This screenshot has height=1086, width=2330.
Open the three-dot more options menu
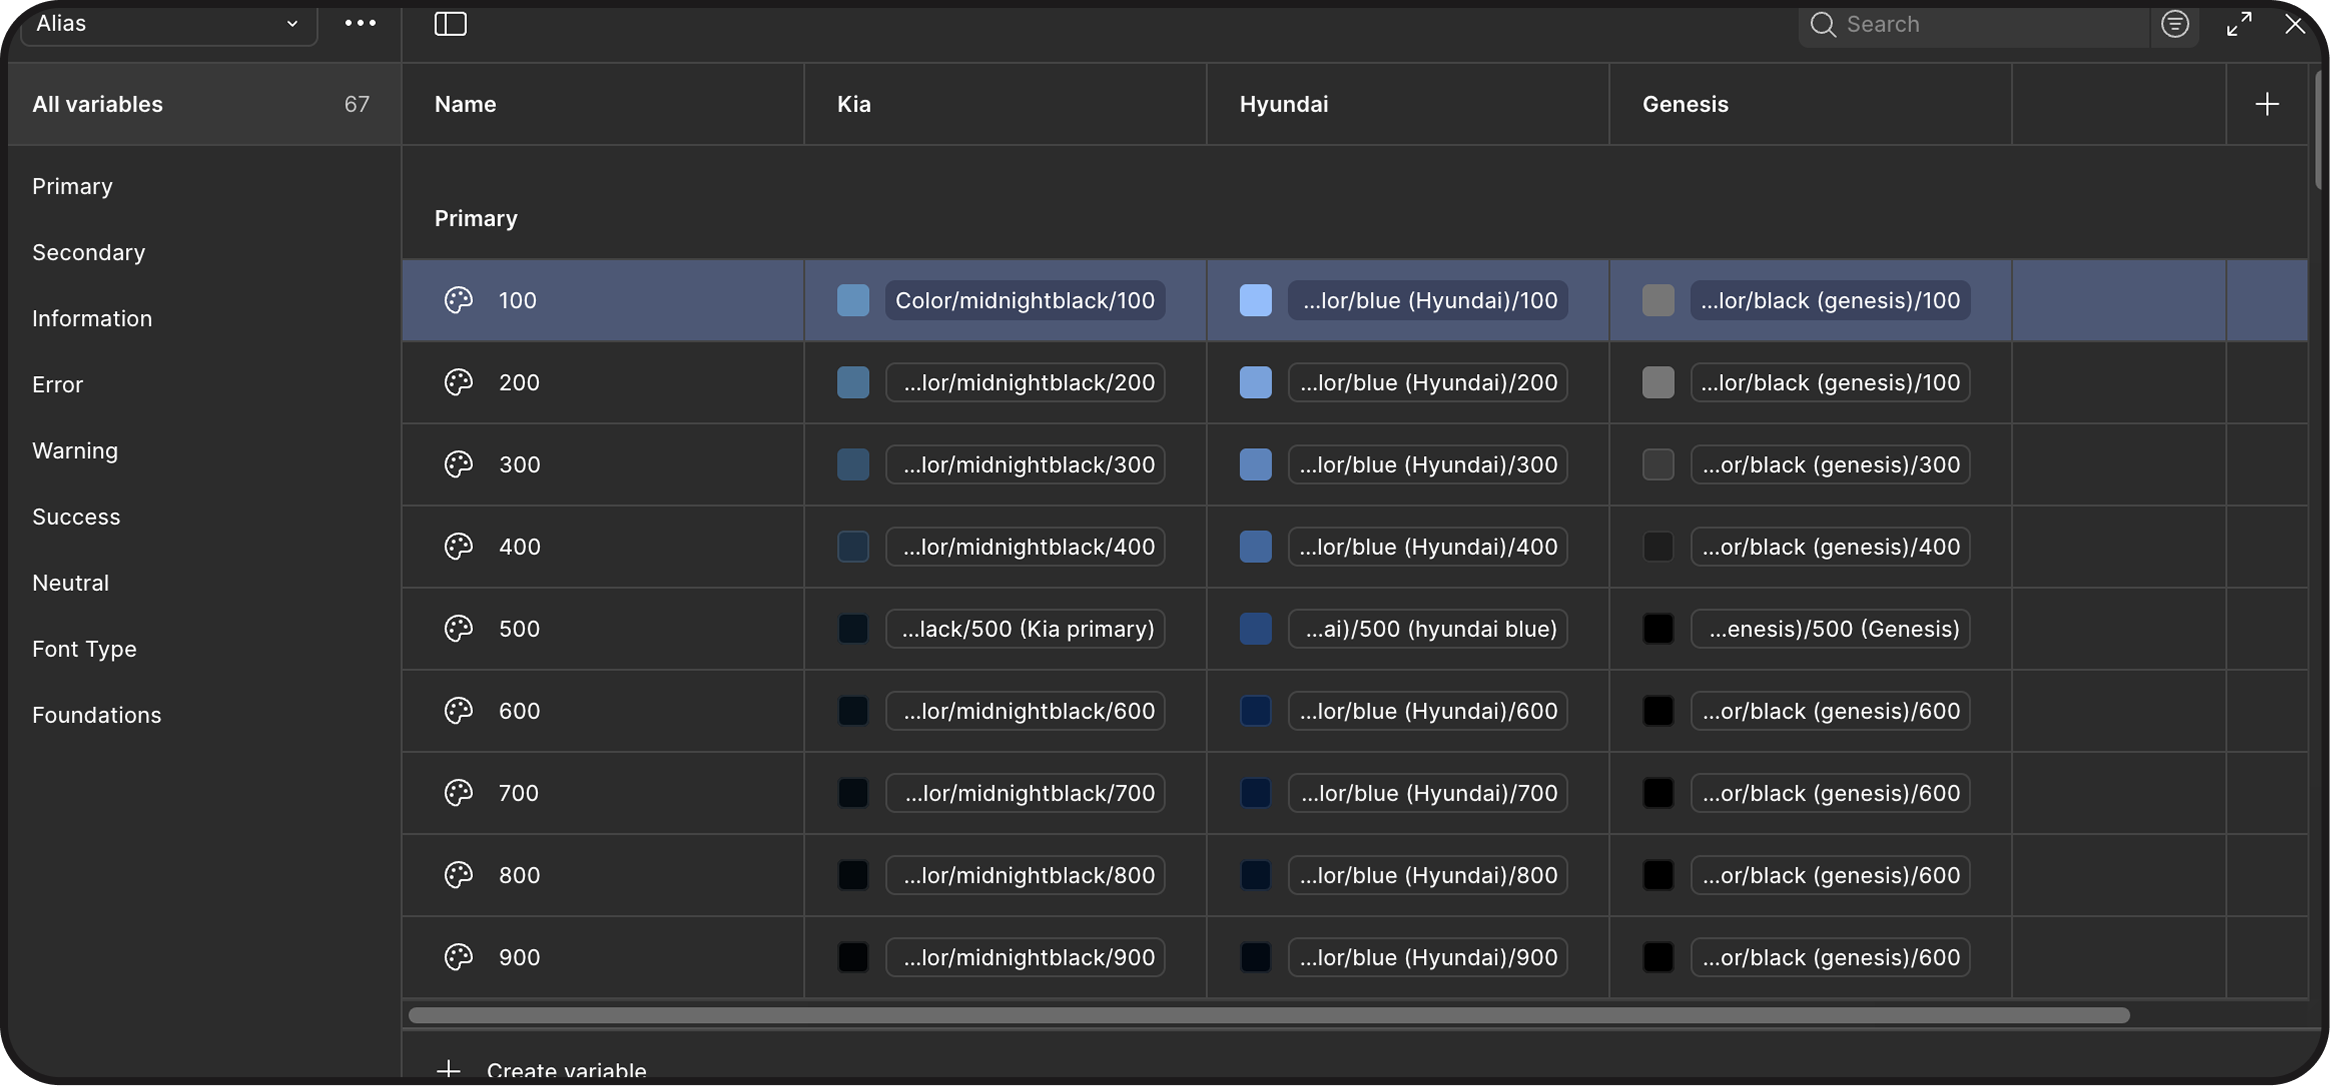360,24
